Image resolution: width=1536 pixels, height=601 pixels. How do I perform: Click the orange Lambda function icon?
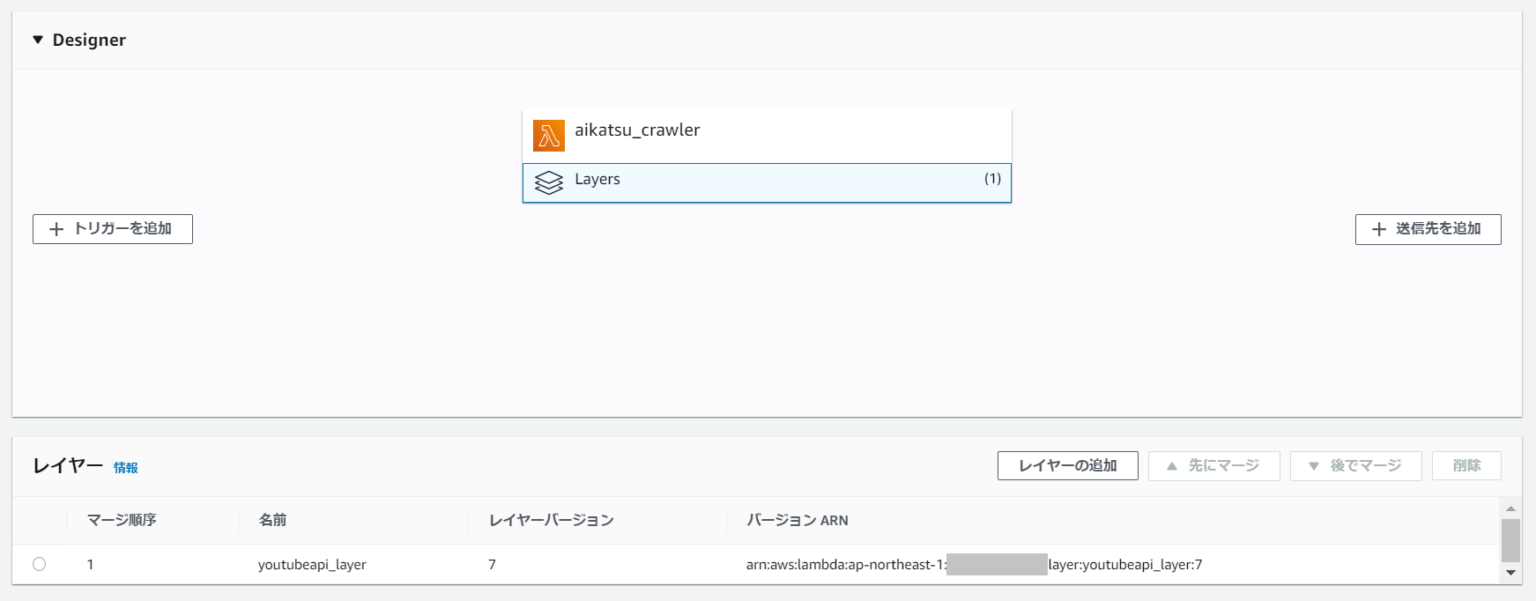[549, 135]
